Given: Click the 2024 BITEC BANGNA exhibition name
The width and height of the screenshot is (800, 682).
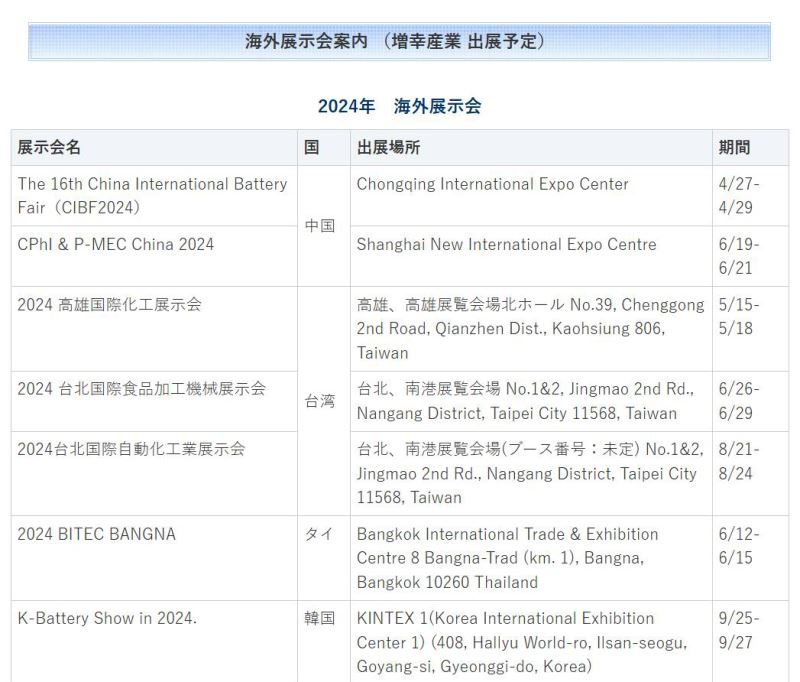Looking at the screenshot, I should click(96, 534).
